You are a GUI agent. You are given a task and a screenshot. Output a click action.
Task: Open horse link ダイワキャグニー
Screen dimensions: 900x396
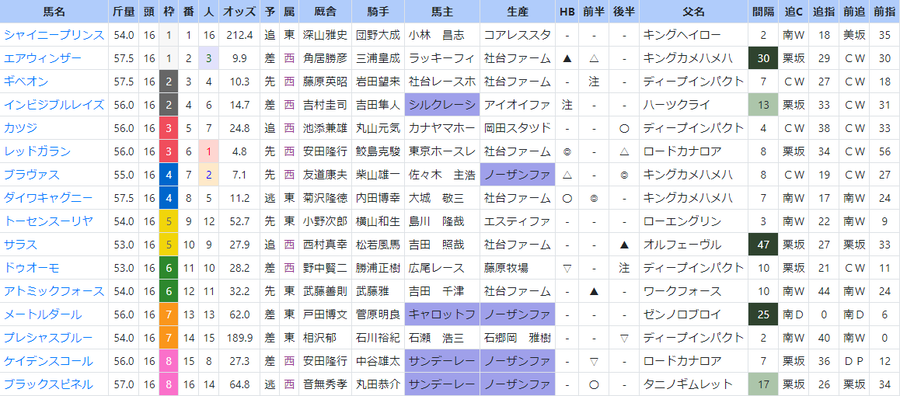48,198
